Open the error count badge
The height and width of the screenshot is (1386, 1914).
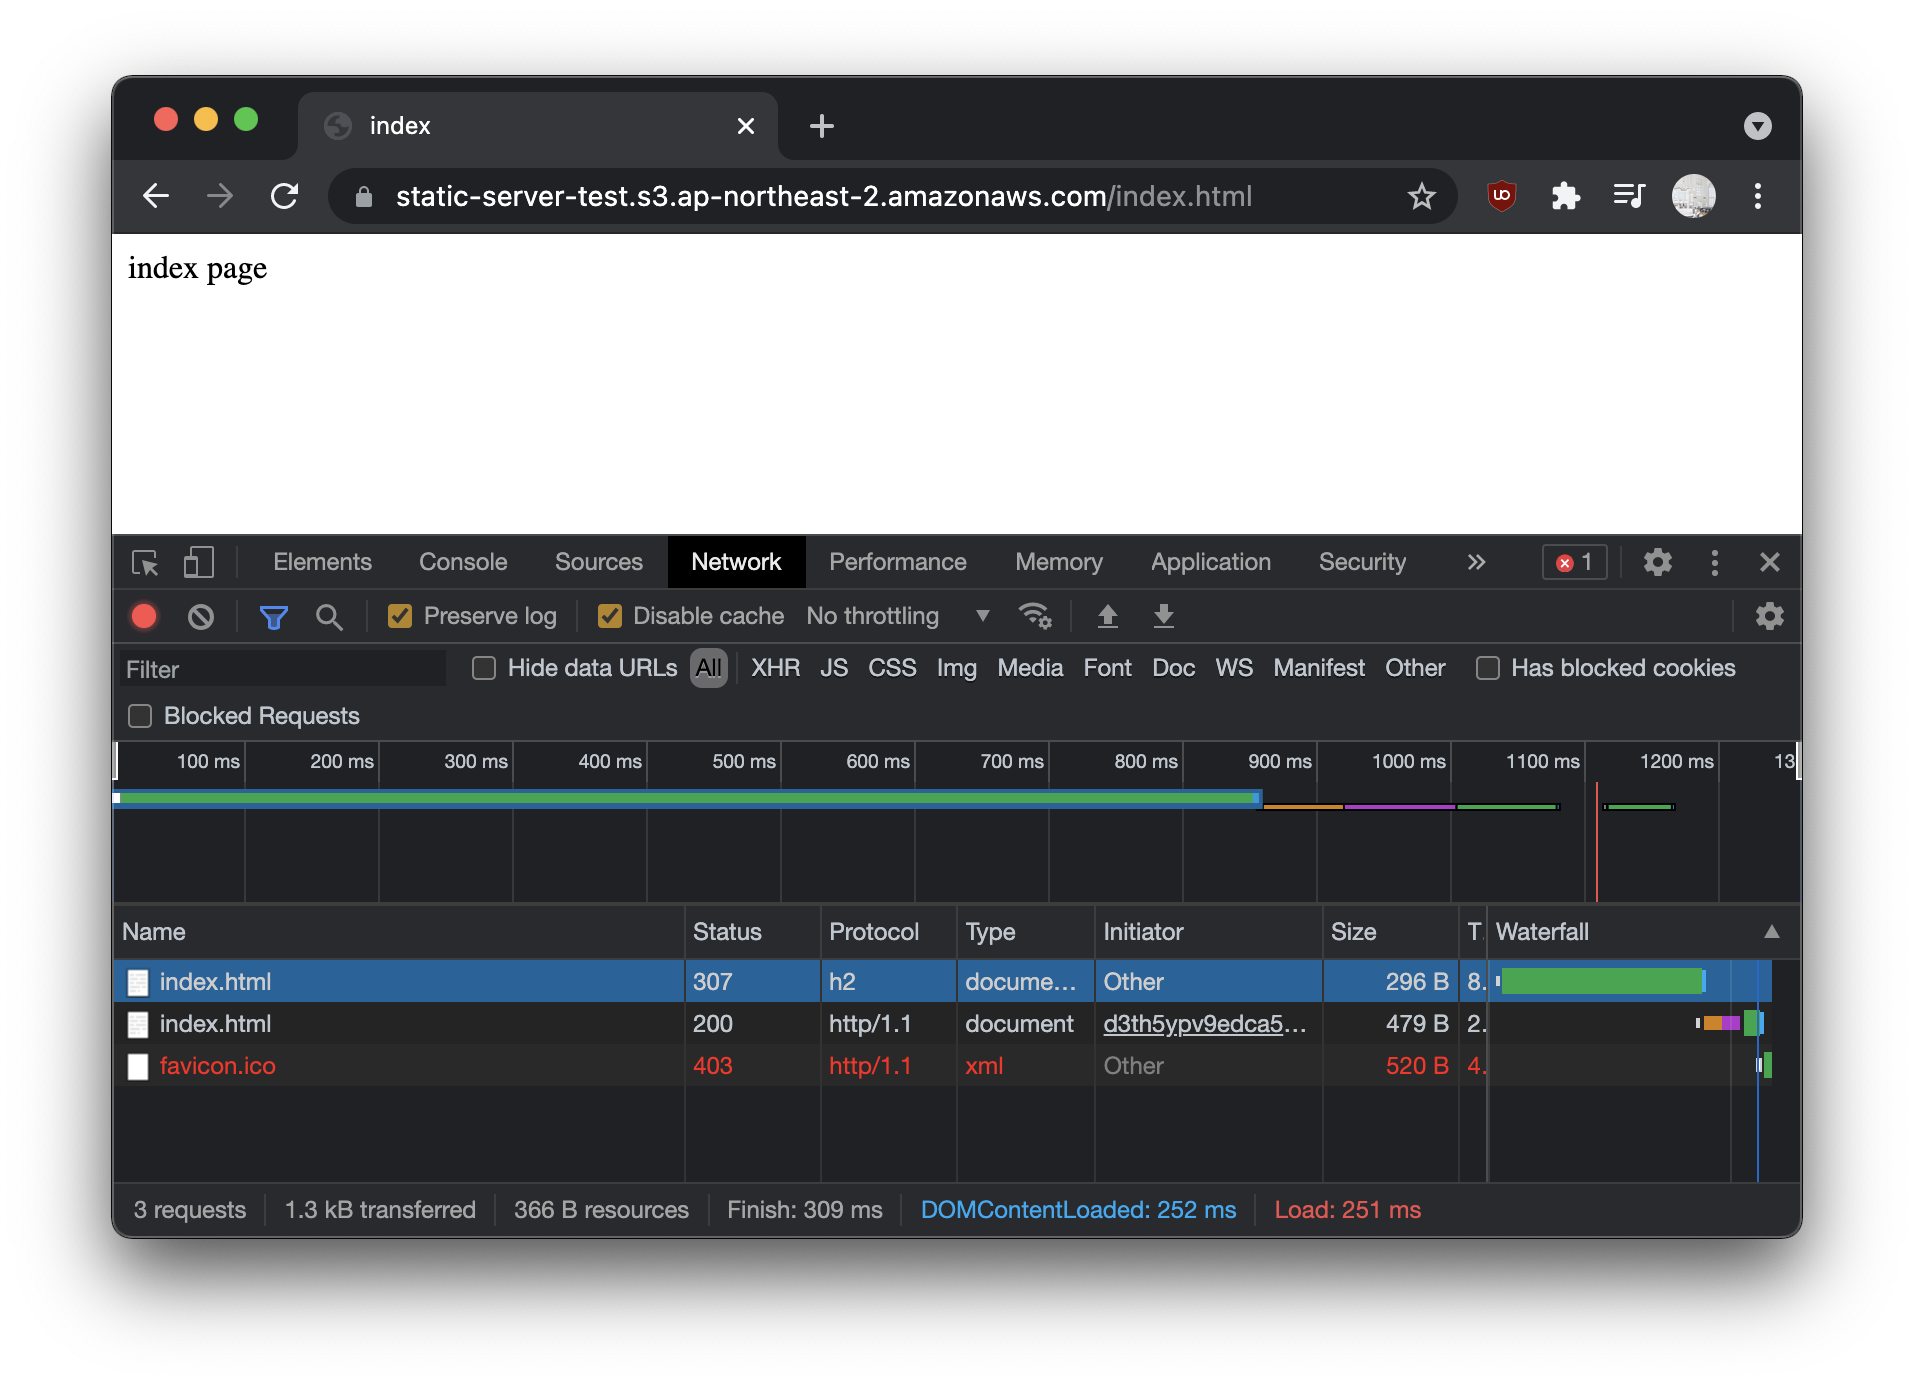pyautogui.click(x=1574, y=562)
